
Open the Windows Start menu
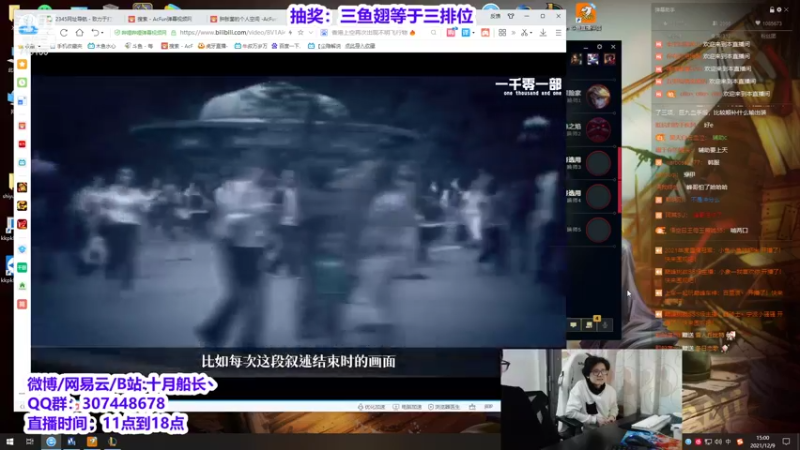(10, 441)
